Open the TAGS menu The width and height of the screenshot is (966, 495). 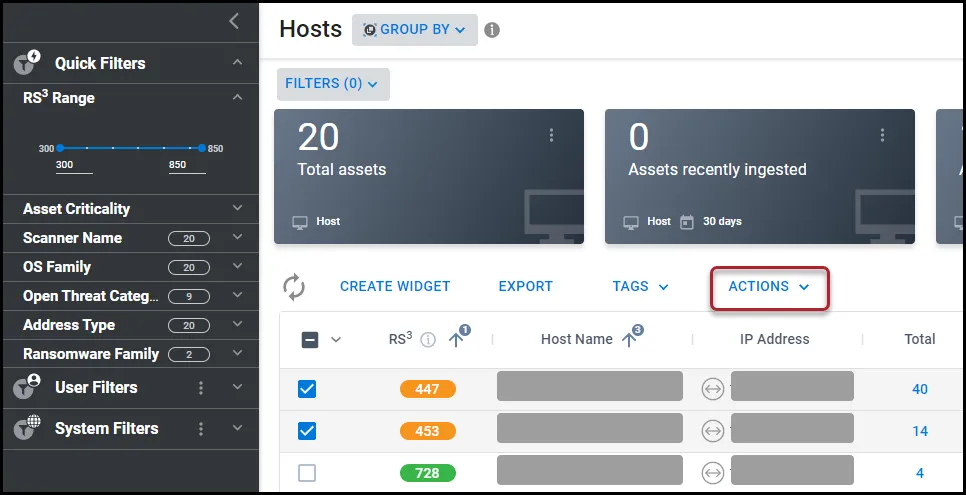(x=640, y=287)
